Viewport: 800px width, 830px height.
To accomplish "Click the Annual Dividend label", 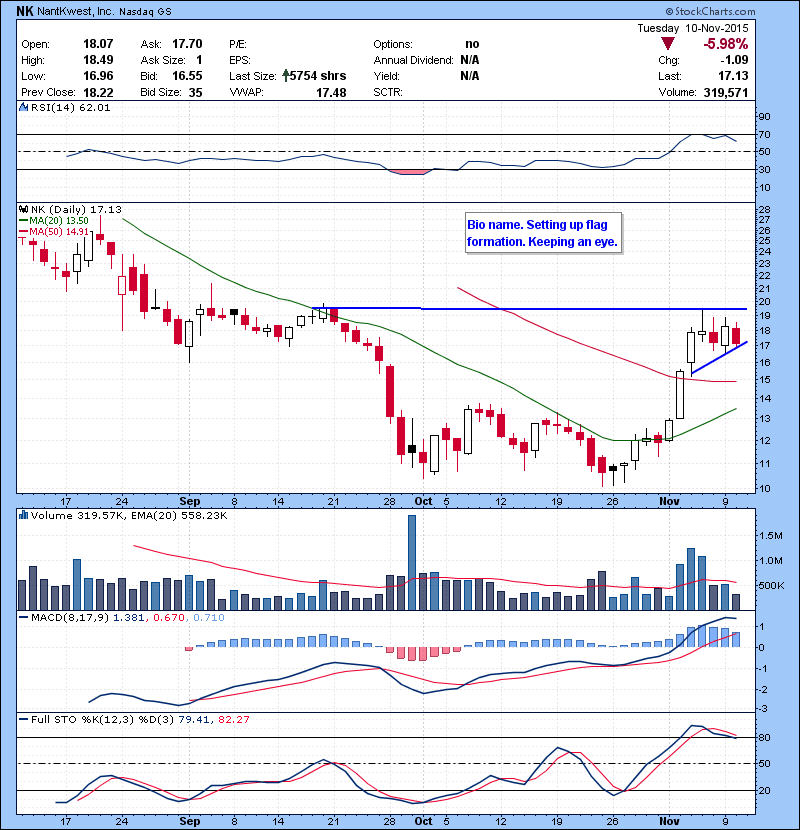I will (x=413, y=60).
